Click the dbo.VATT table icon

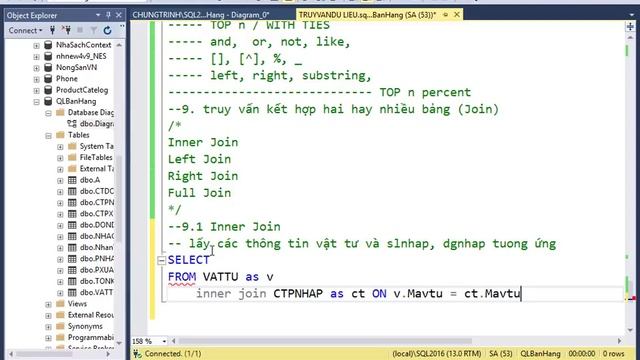click(x=72, y=292)
